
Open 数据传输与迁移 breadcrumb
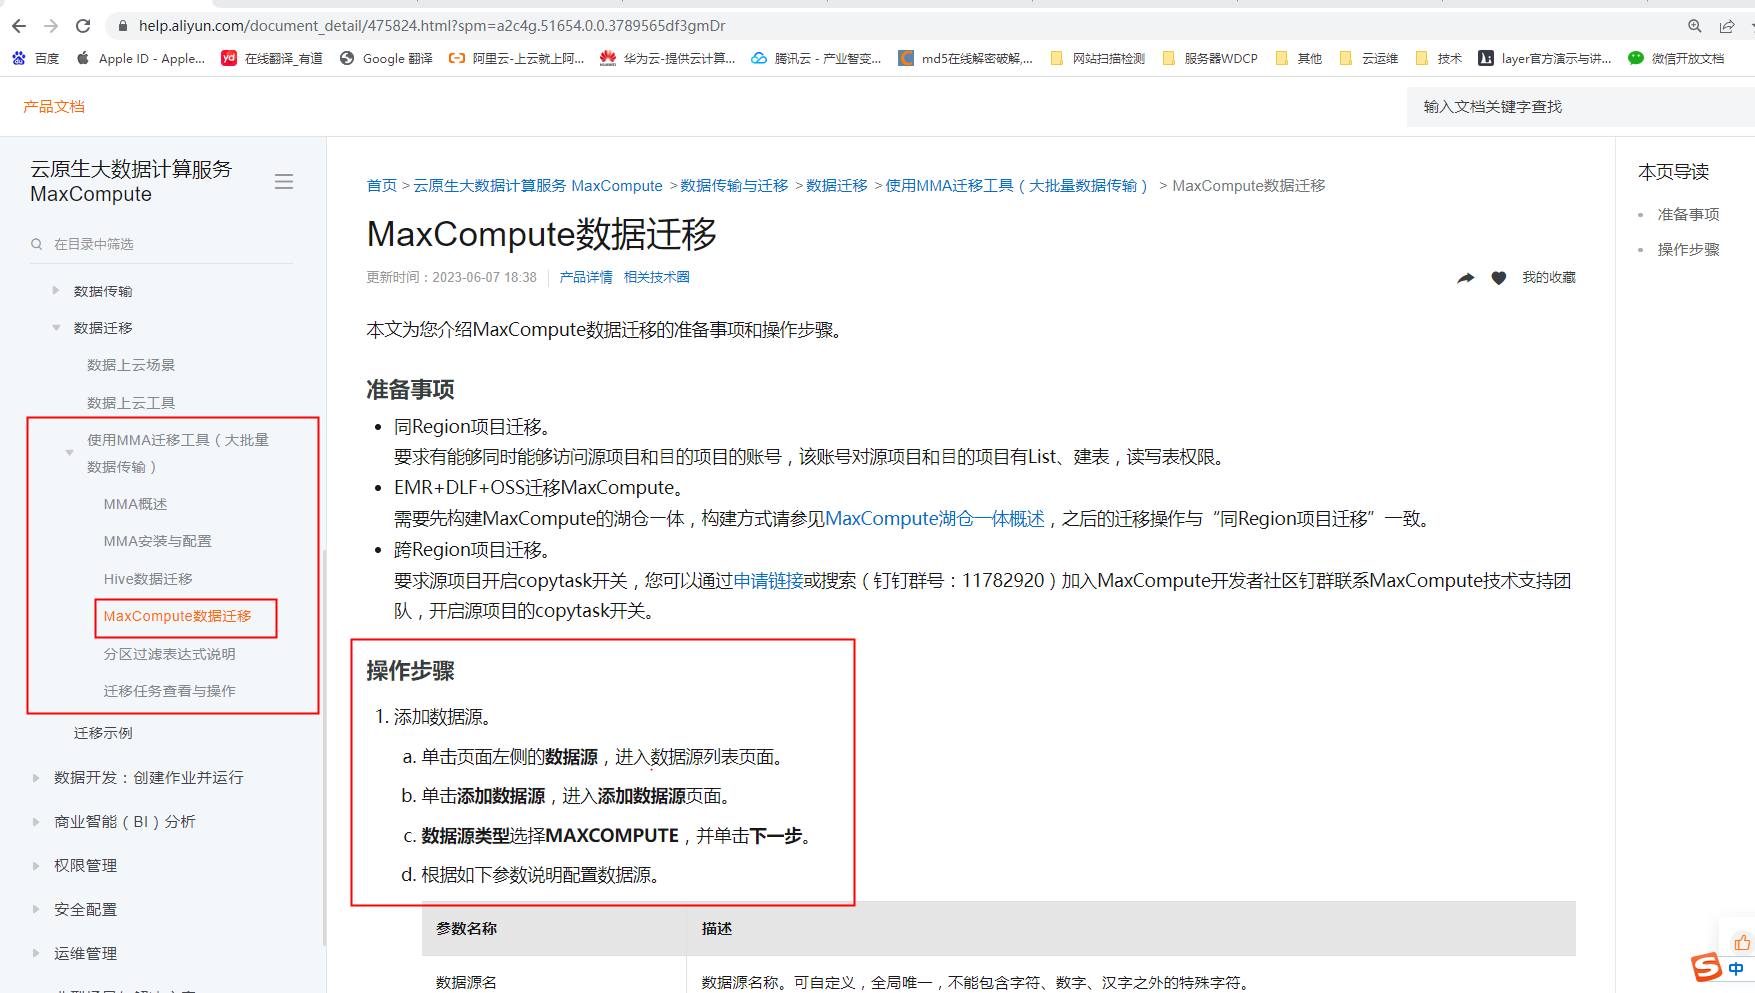(734, 186)
